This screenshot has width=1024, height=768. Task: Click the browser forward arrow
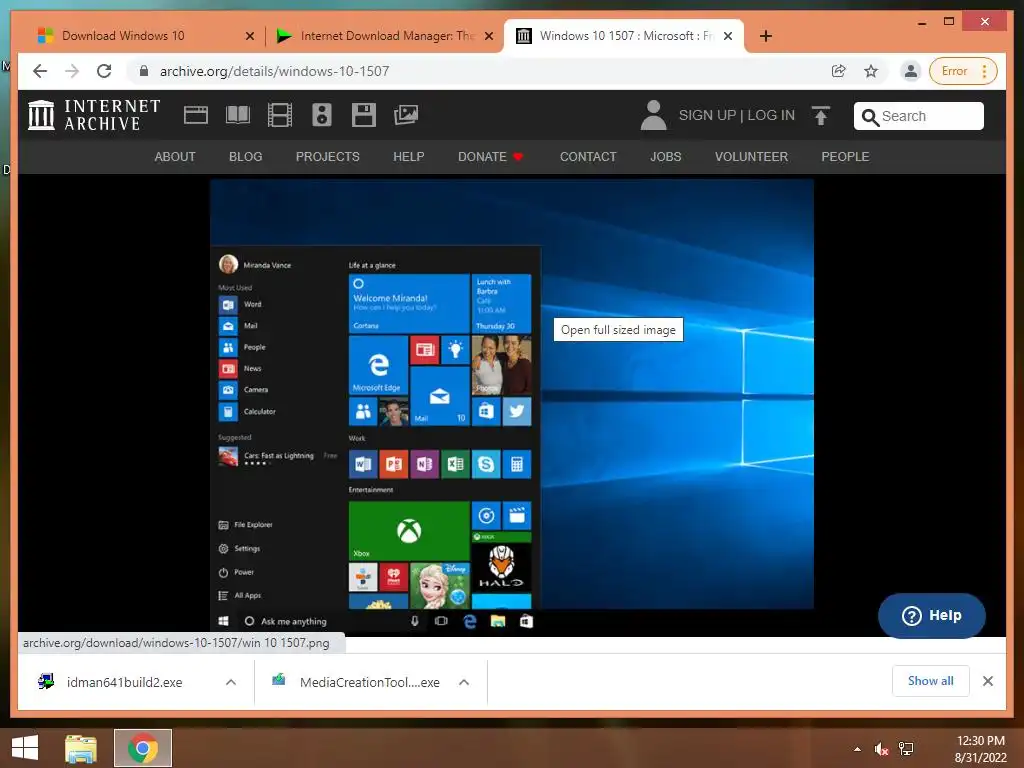pos(72,71)
